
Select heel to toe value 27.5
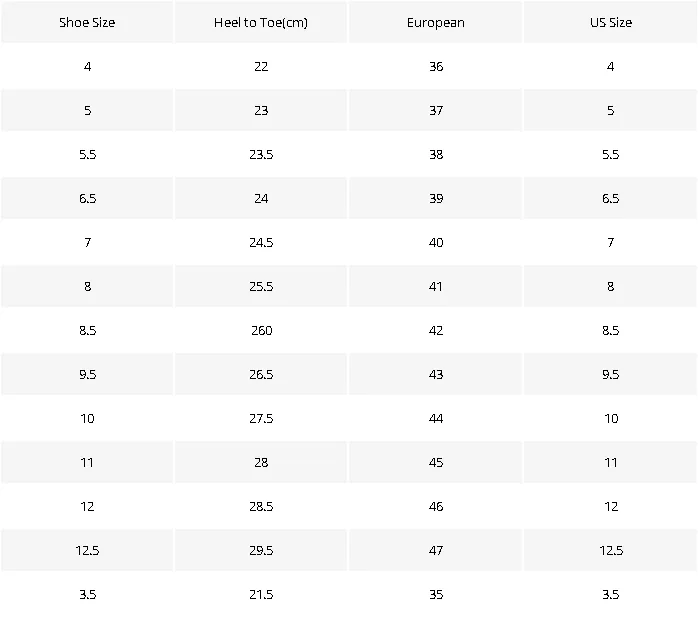tap(261, 418)
